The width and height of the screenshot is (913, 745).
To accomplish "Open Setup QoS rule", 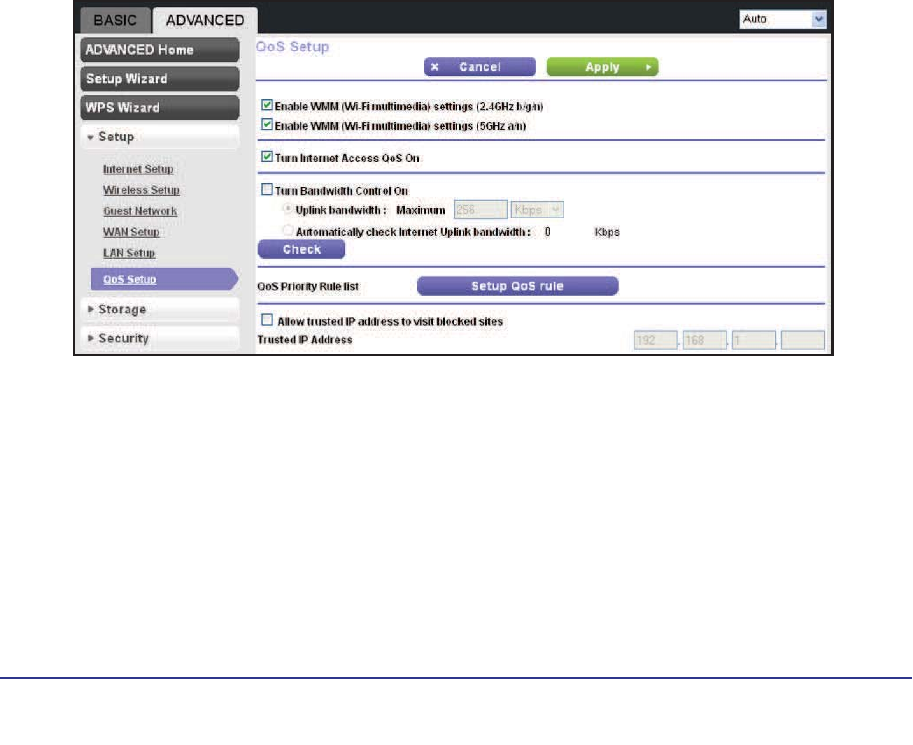I will click(x=518, y=286).
